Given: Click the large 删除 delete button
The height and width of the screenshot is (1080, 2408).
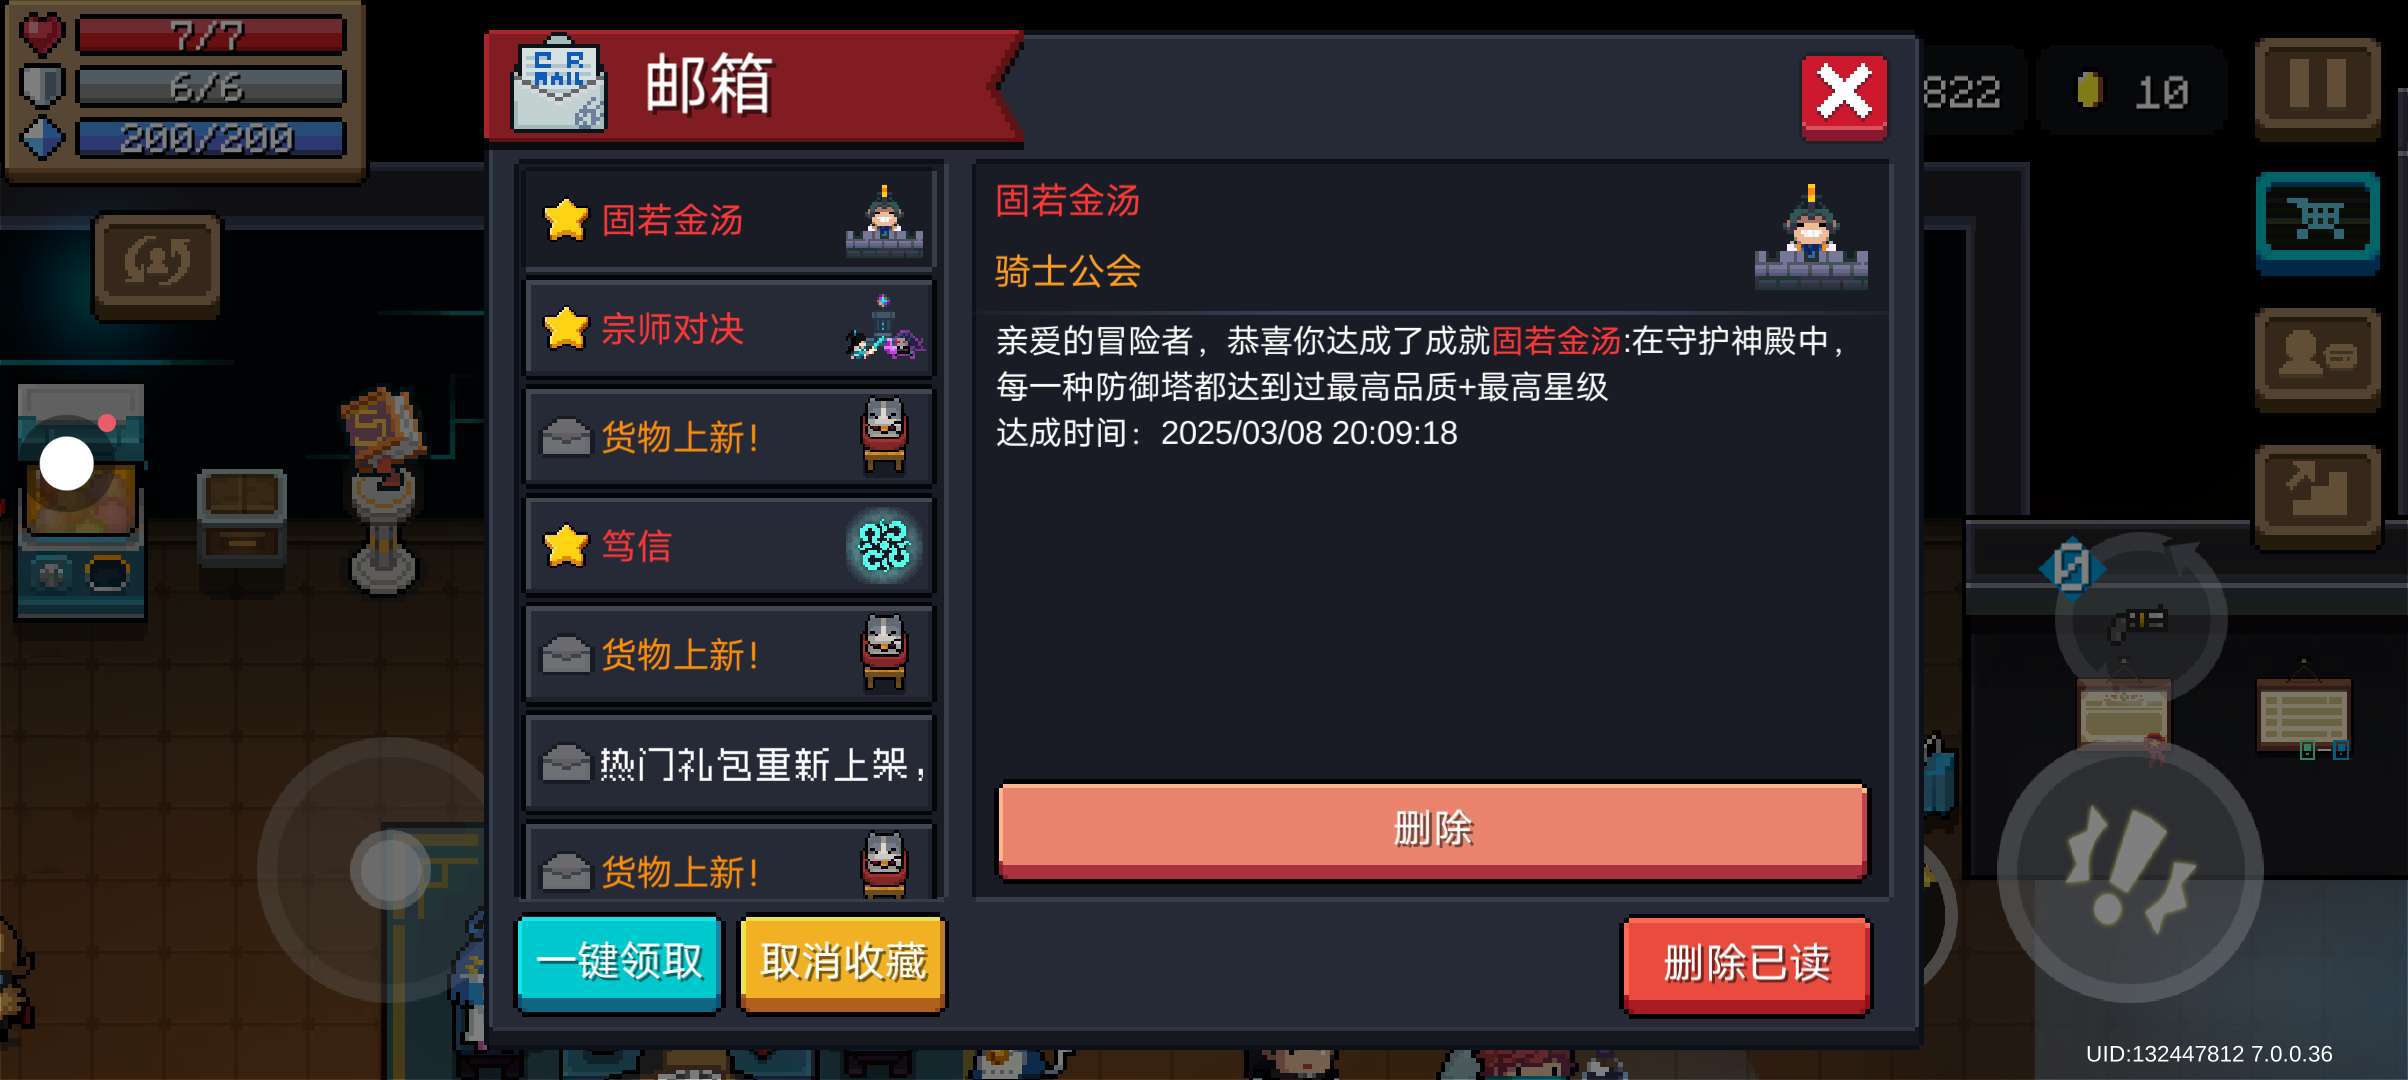Looking at the screenshot, I should click(1433, 830).
